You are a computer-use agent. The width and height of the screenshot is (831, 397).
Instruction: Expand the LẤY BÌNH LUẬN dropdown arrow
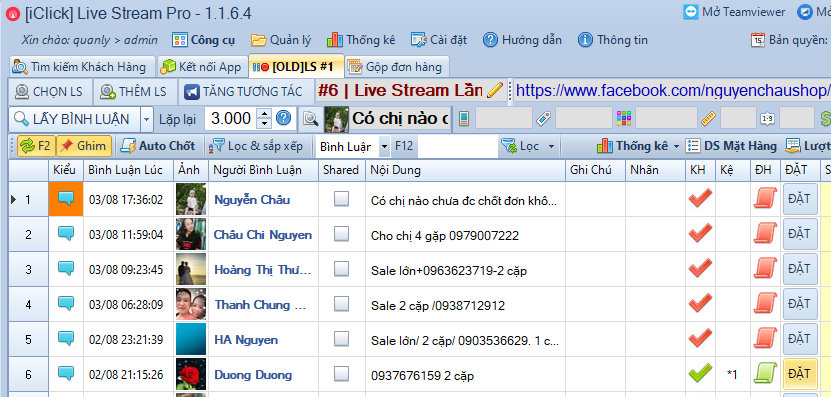point(146,119)
